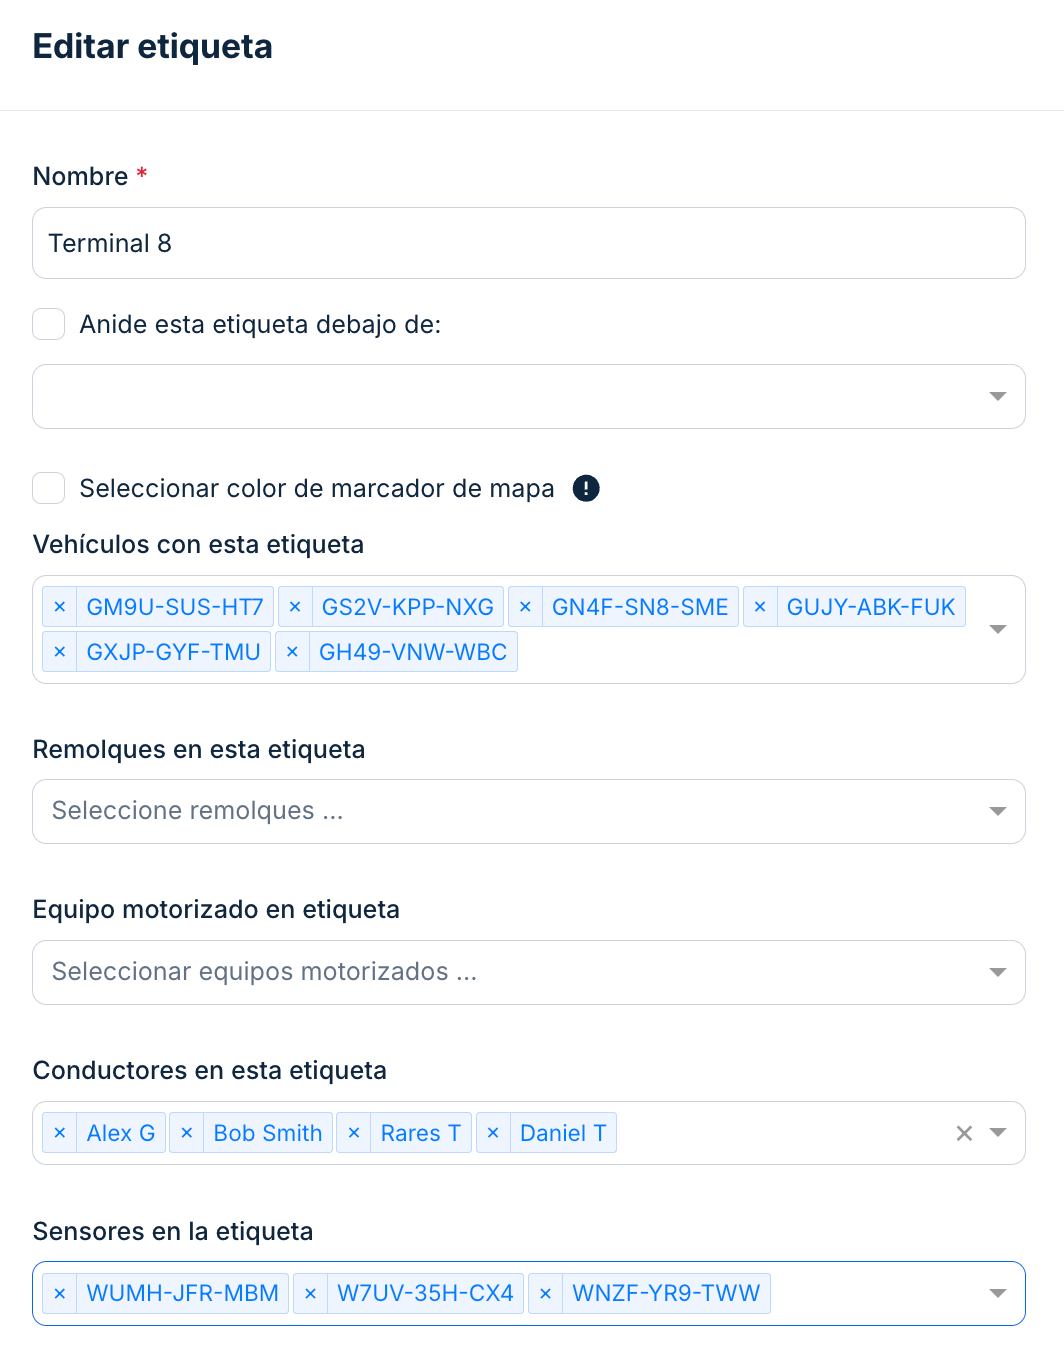Remove driver Alex G from the tag
1064x1359 pixels.
(60, 1133)
